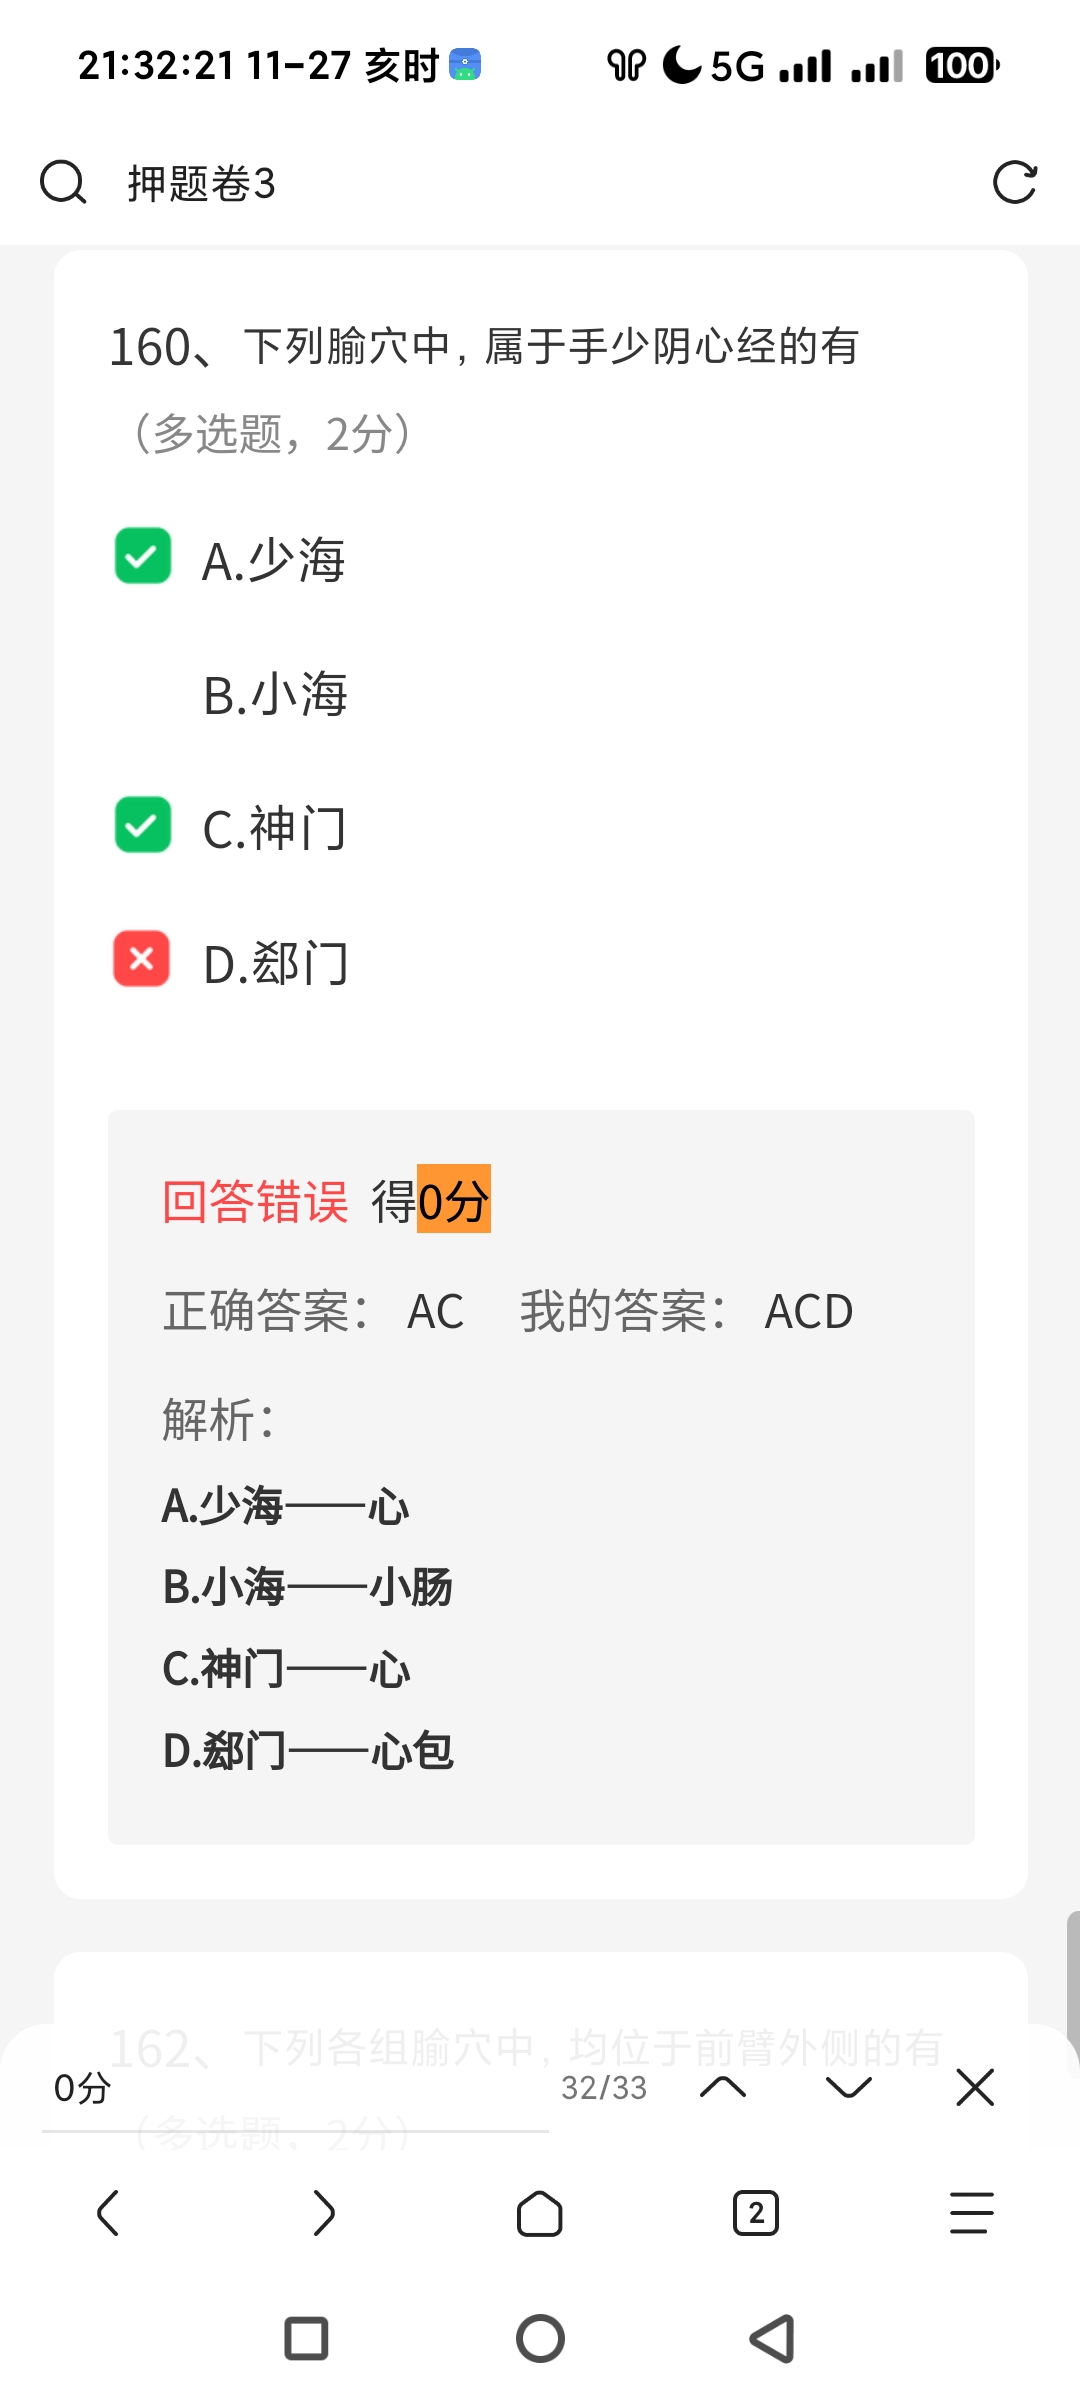Tap the 押题卷3 search text field
This screenshot has height=2400, width=1080.
pos(500,183)
